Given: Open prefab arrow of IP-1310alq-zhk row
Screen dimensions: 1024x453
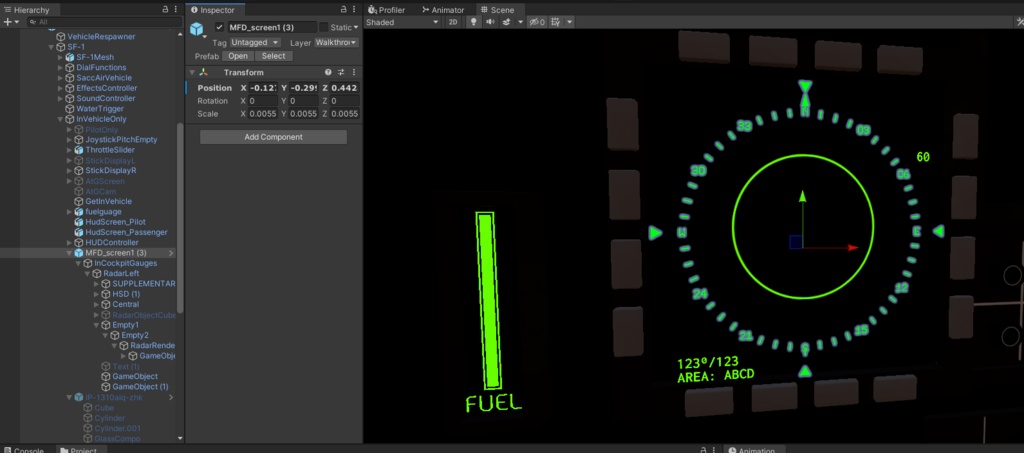Looking at the screenshot, I should pos(171,398).
